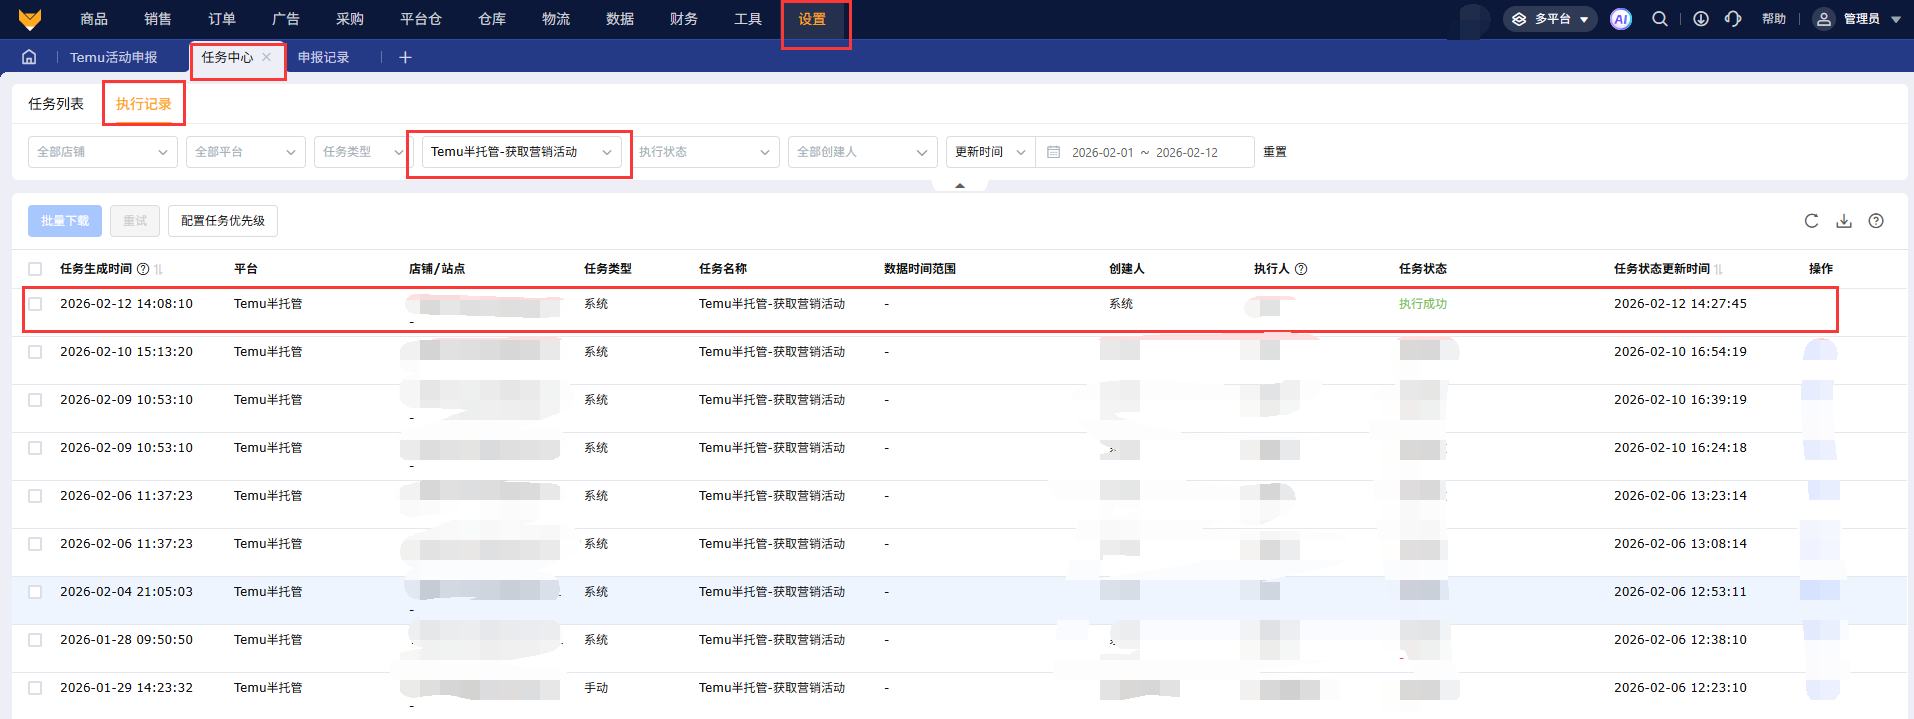
Task: Check the row updated 2026-02-10 16:24:18
Action: click(35, 448)
